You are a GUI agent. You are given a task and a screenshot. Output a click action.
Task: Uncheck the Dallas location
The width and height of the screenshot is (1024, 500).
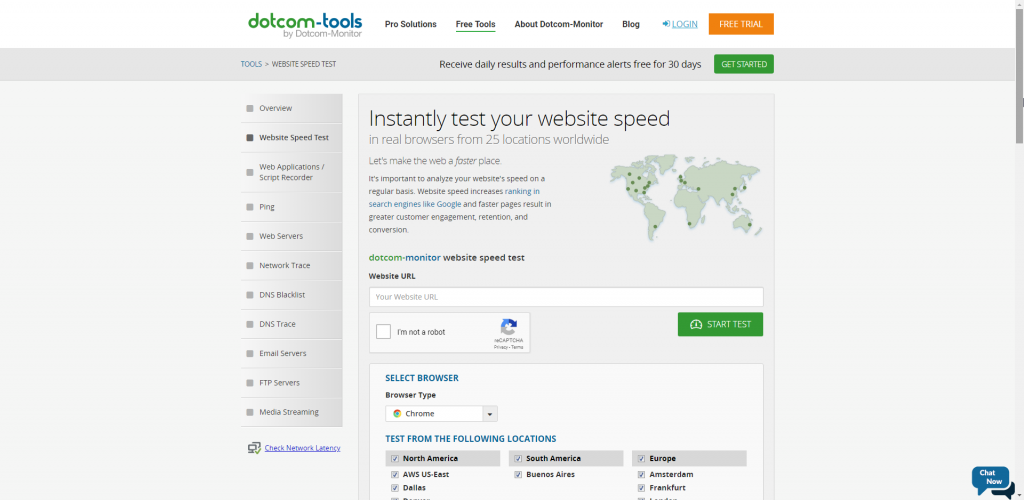click(394, 488)
